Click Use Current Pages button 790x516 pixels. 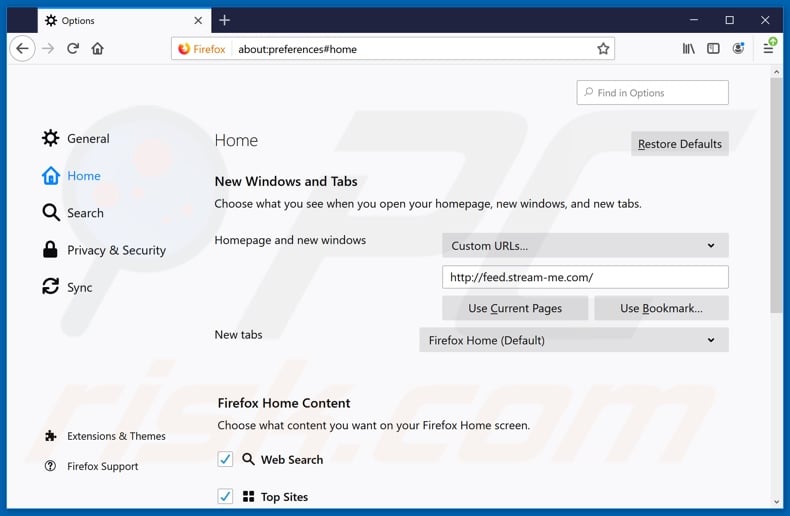click(x=515, y=308)
